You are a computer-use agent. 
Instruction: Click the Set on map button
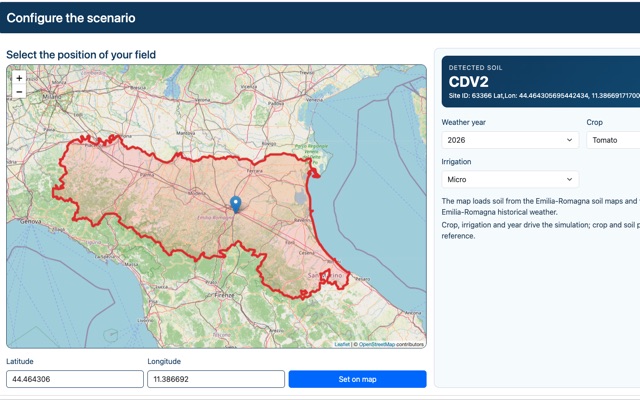(x=357, y=379)
